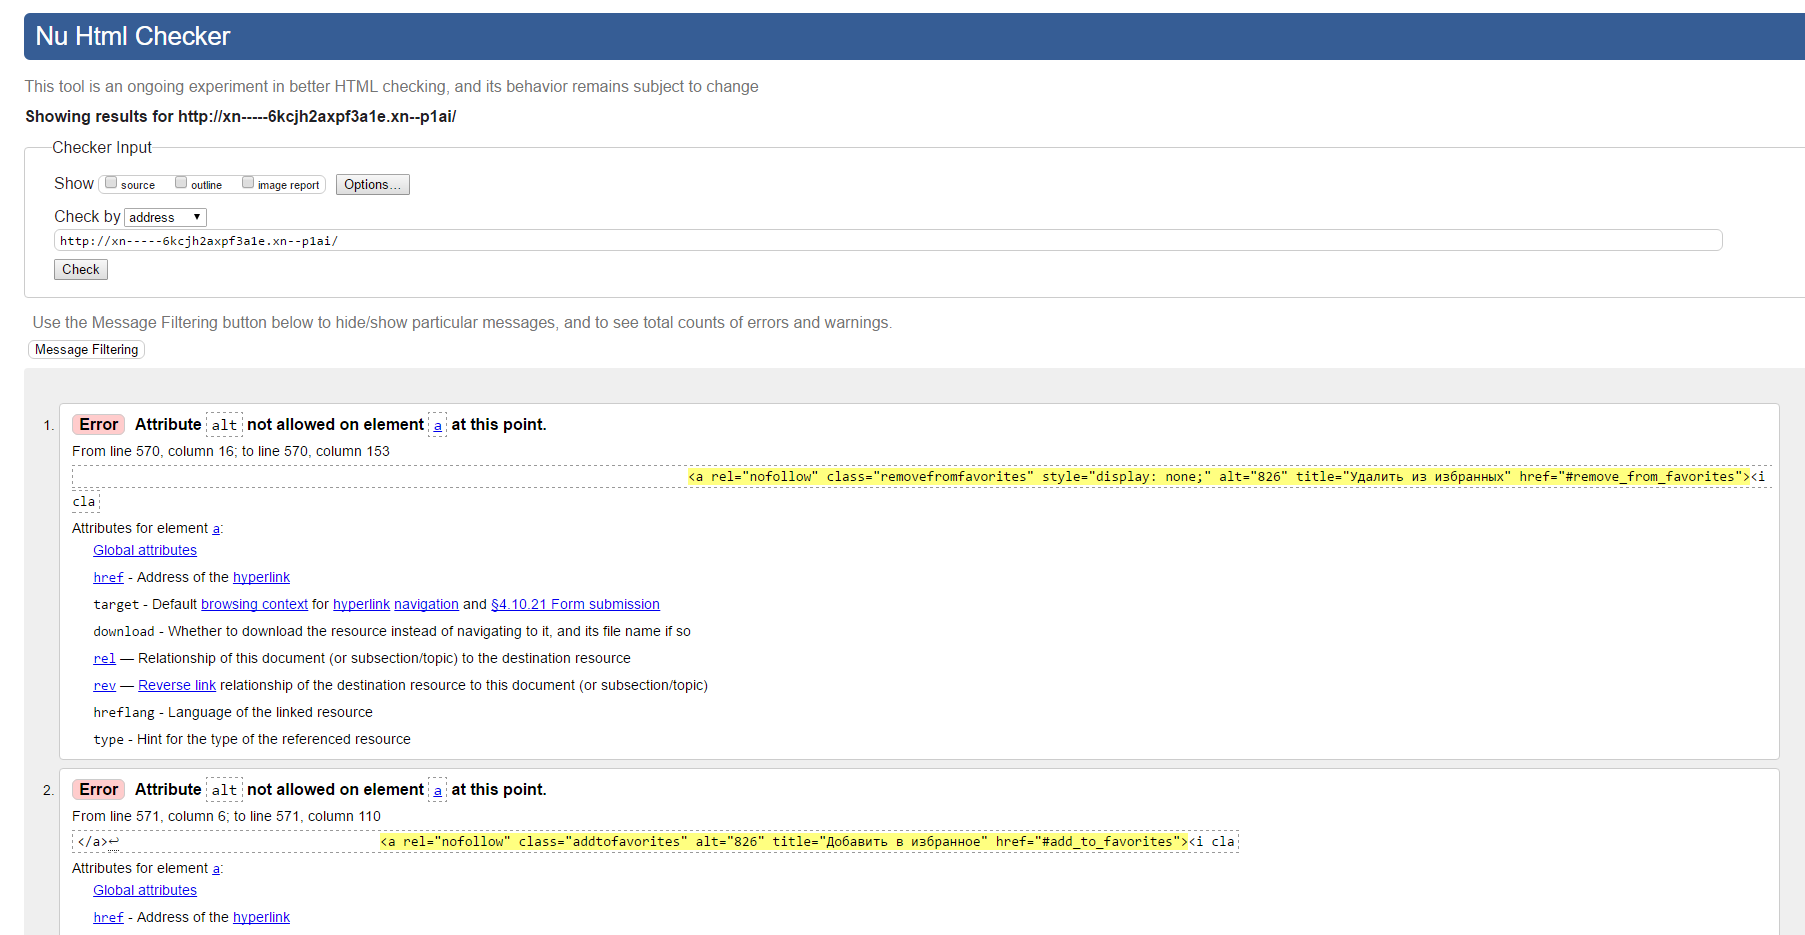
Task: Open the hyperlink link in error 2
Action: (x=261, y=918)
